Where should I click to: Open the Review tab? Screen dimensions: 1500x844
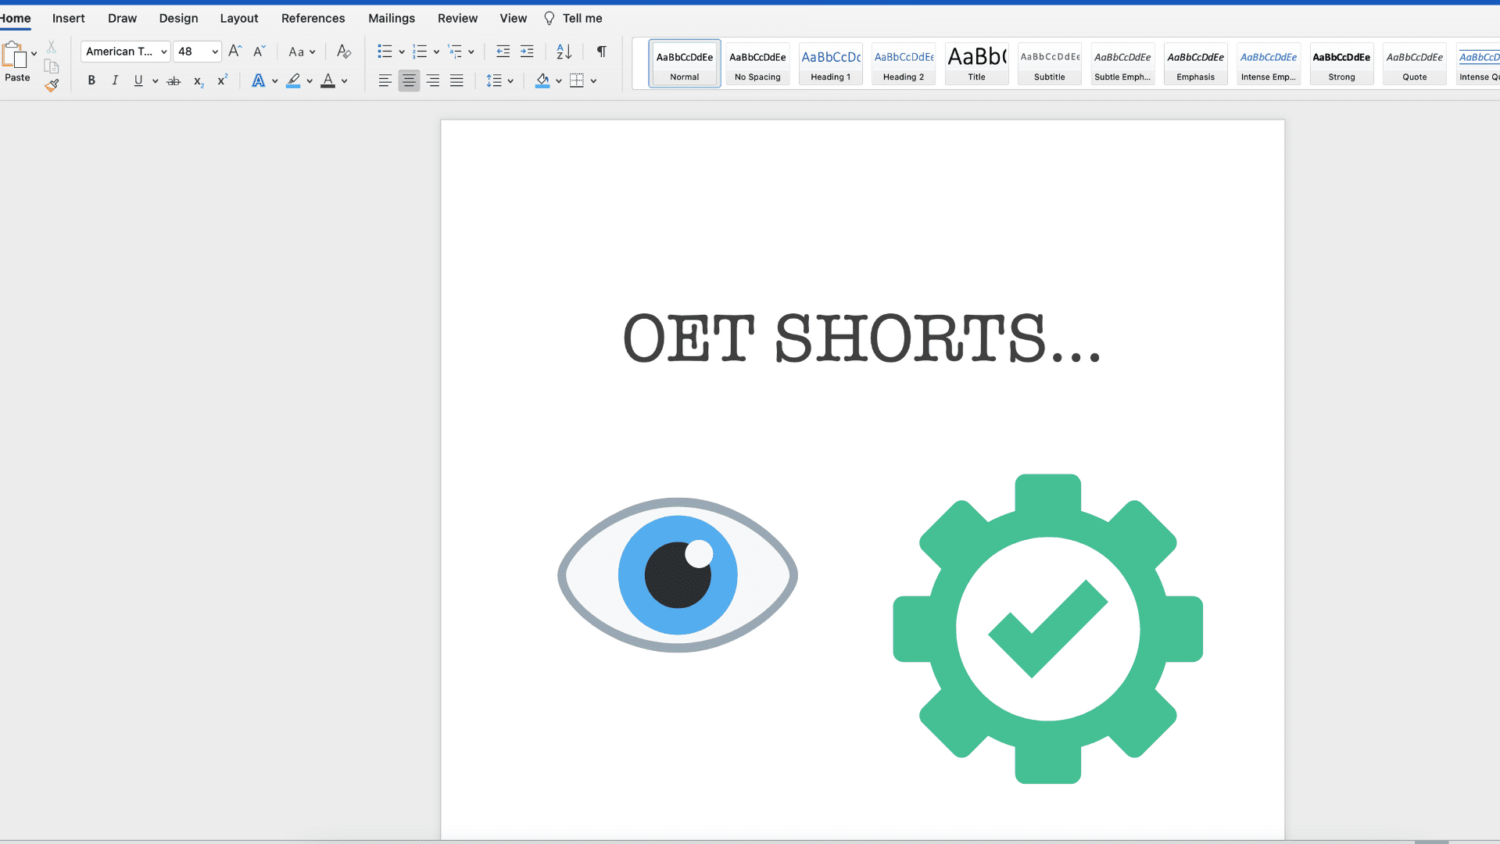point(458,18)
